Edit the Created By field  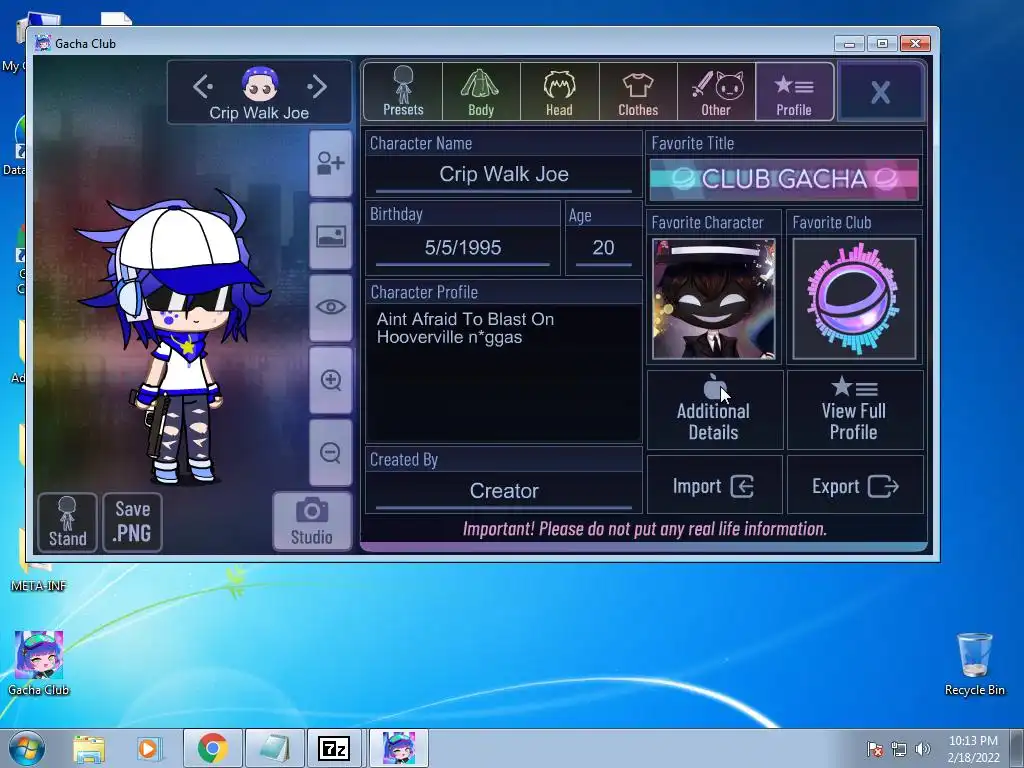click(504, 491)
